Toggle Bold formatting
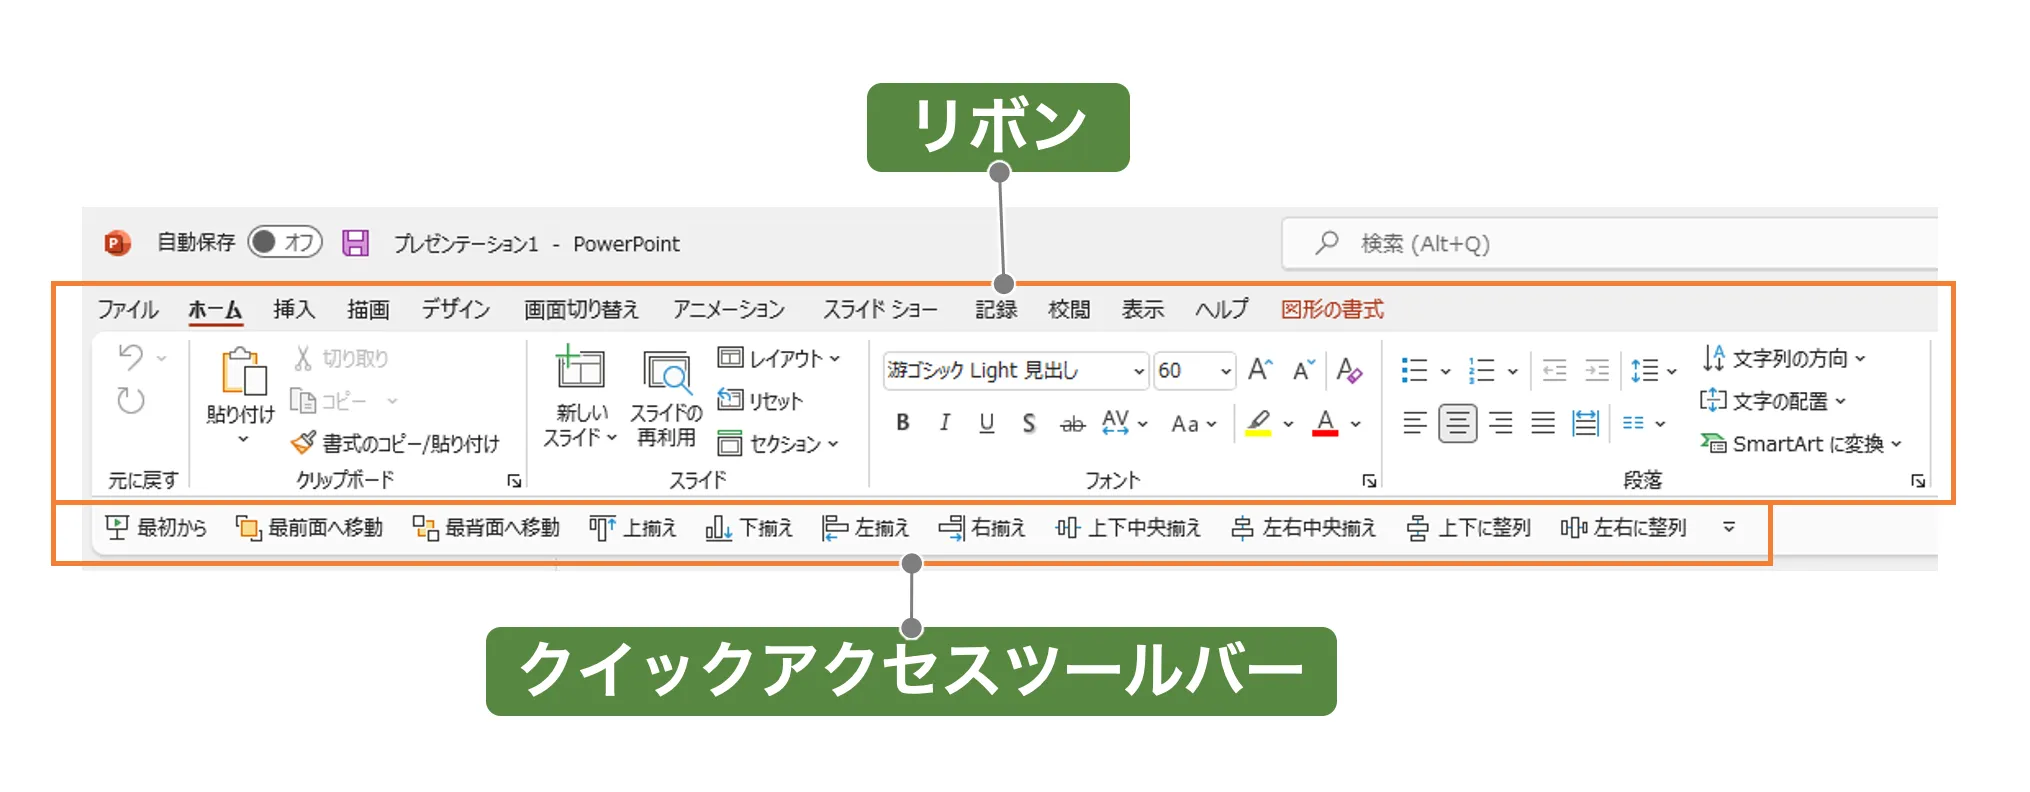 [903, 423]
